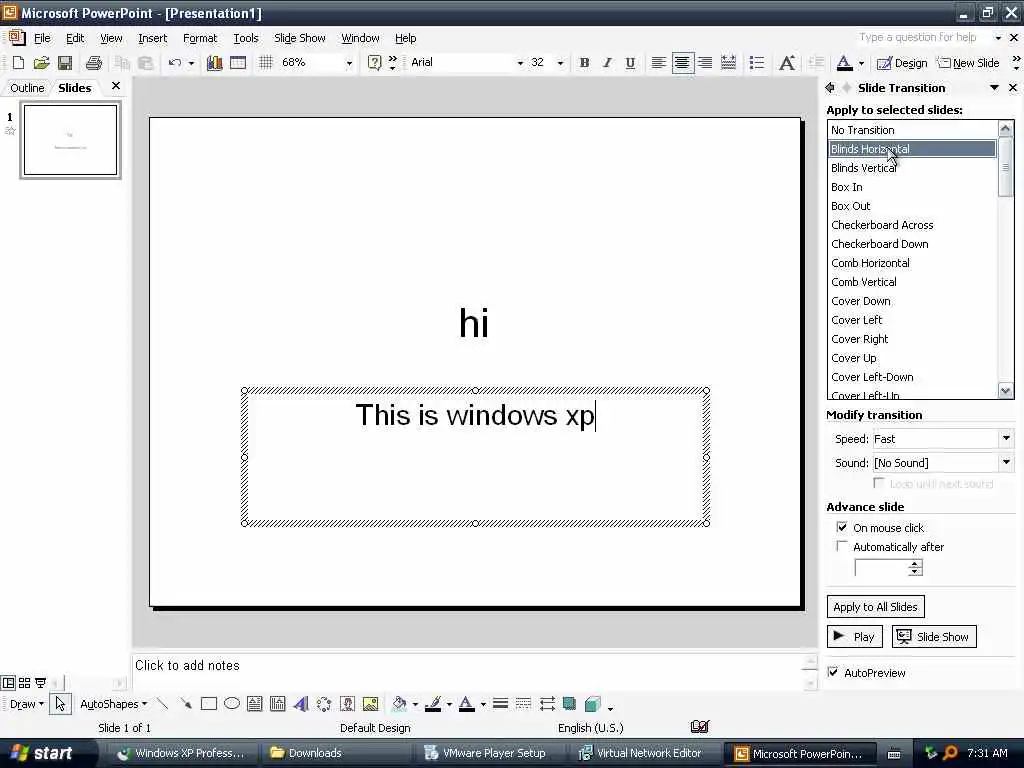This screenshot has height=768, width=1024.
Task: Open the AutoShapes menu
Action: (x=113, y=704)
